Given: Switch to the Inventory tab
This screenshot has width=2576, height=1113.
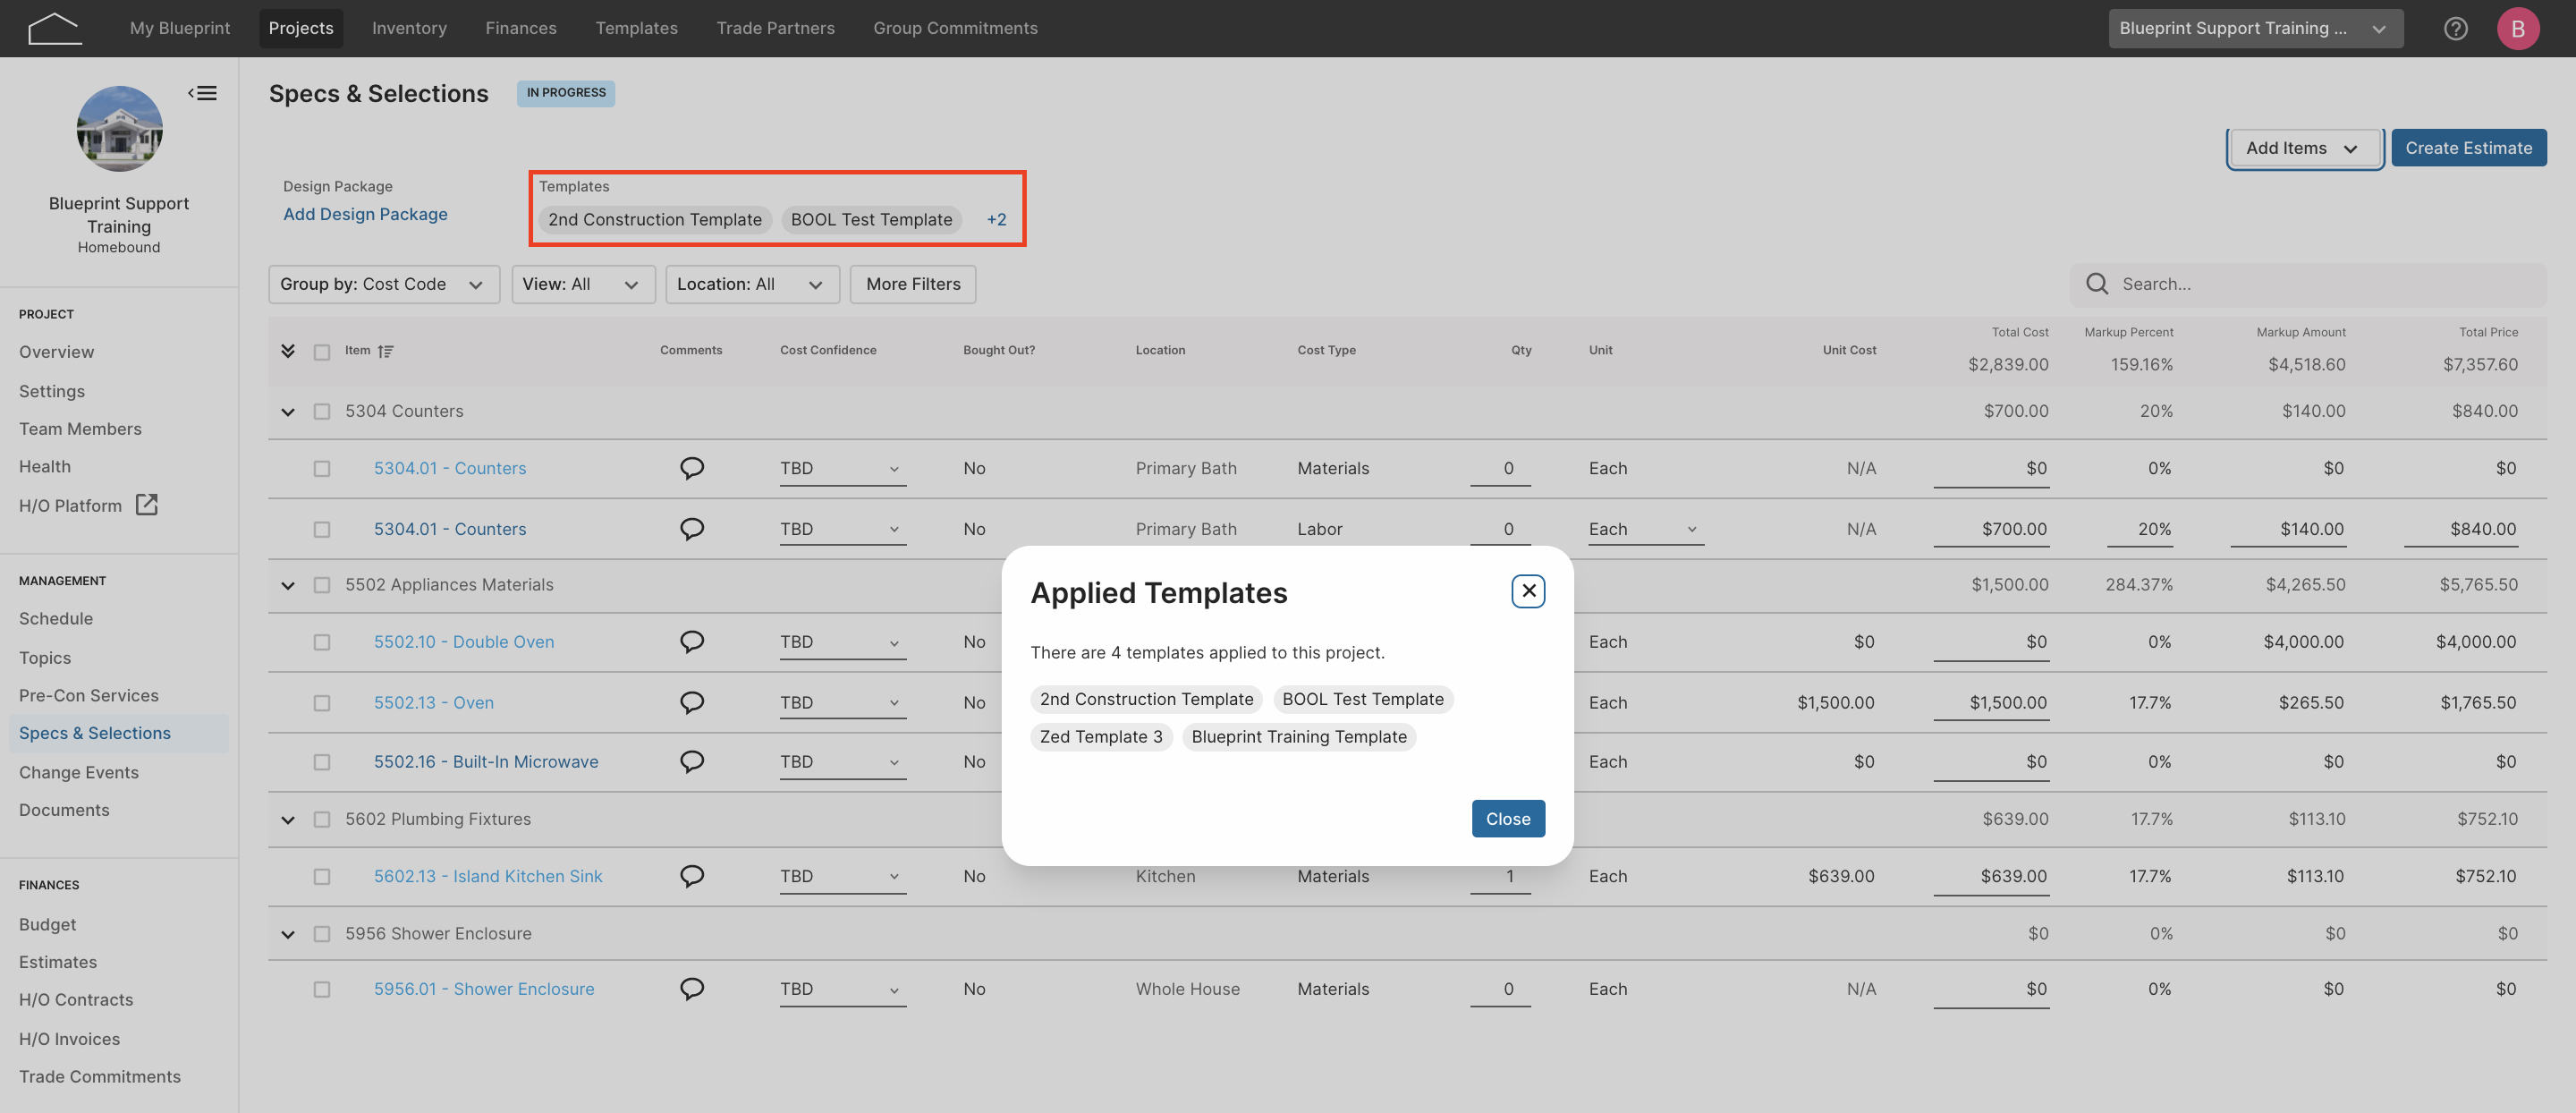Looking at the screenshot, I should (x=409, y=28).
